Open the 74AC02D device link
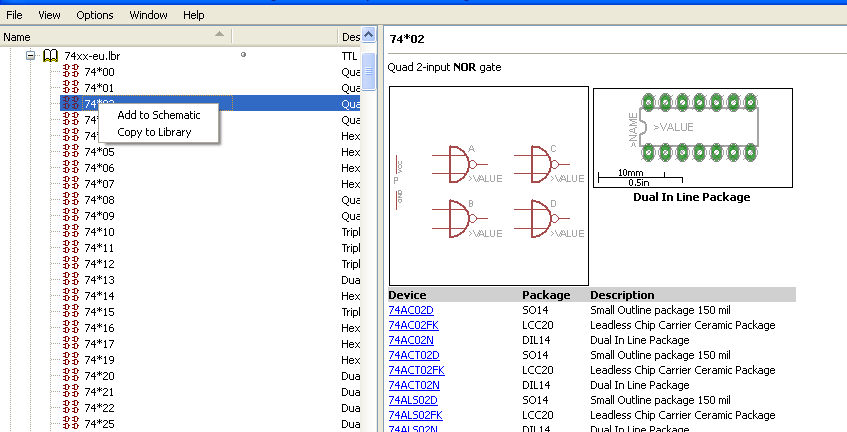This screenshot has height=432, width=847. 411,310
